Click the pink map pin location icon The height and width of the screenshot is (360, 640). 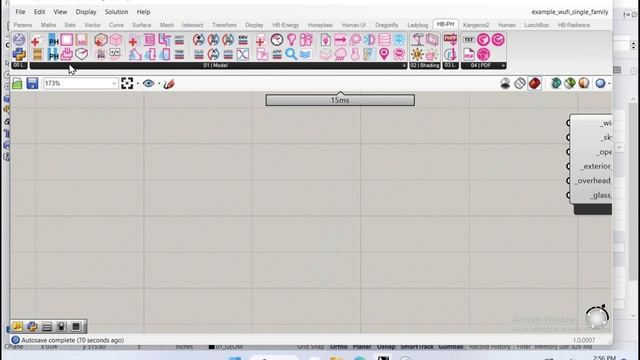coord(384,54)
